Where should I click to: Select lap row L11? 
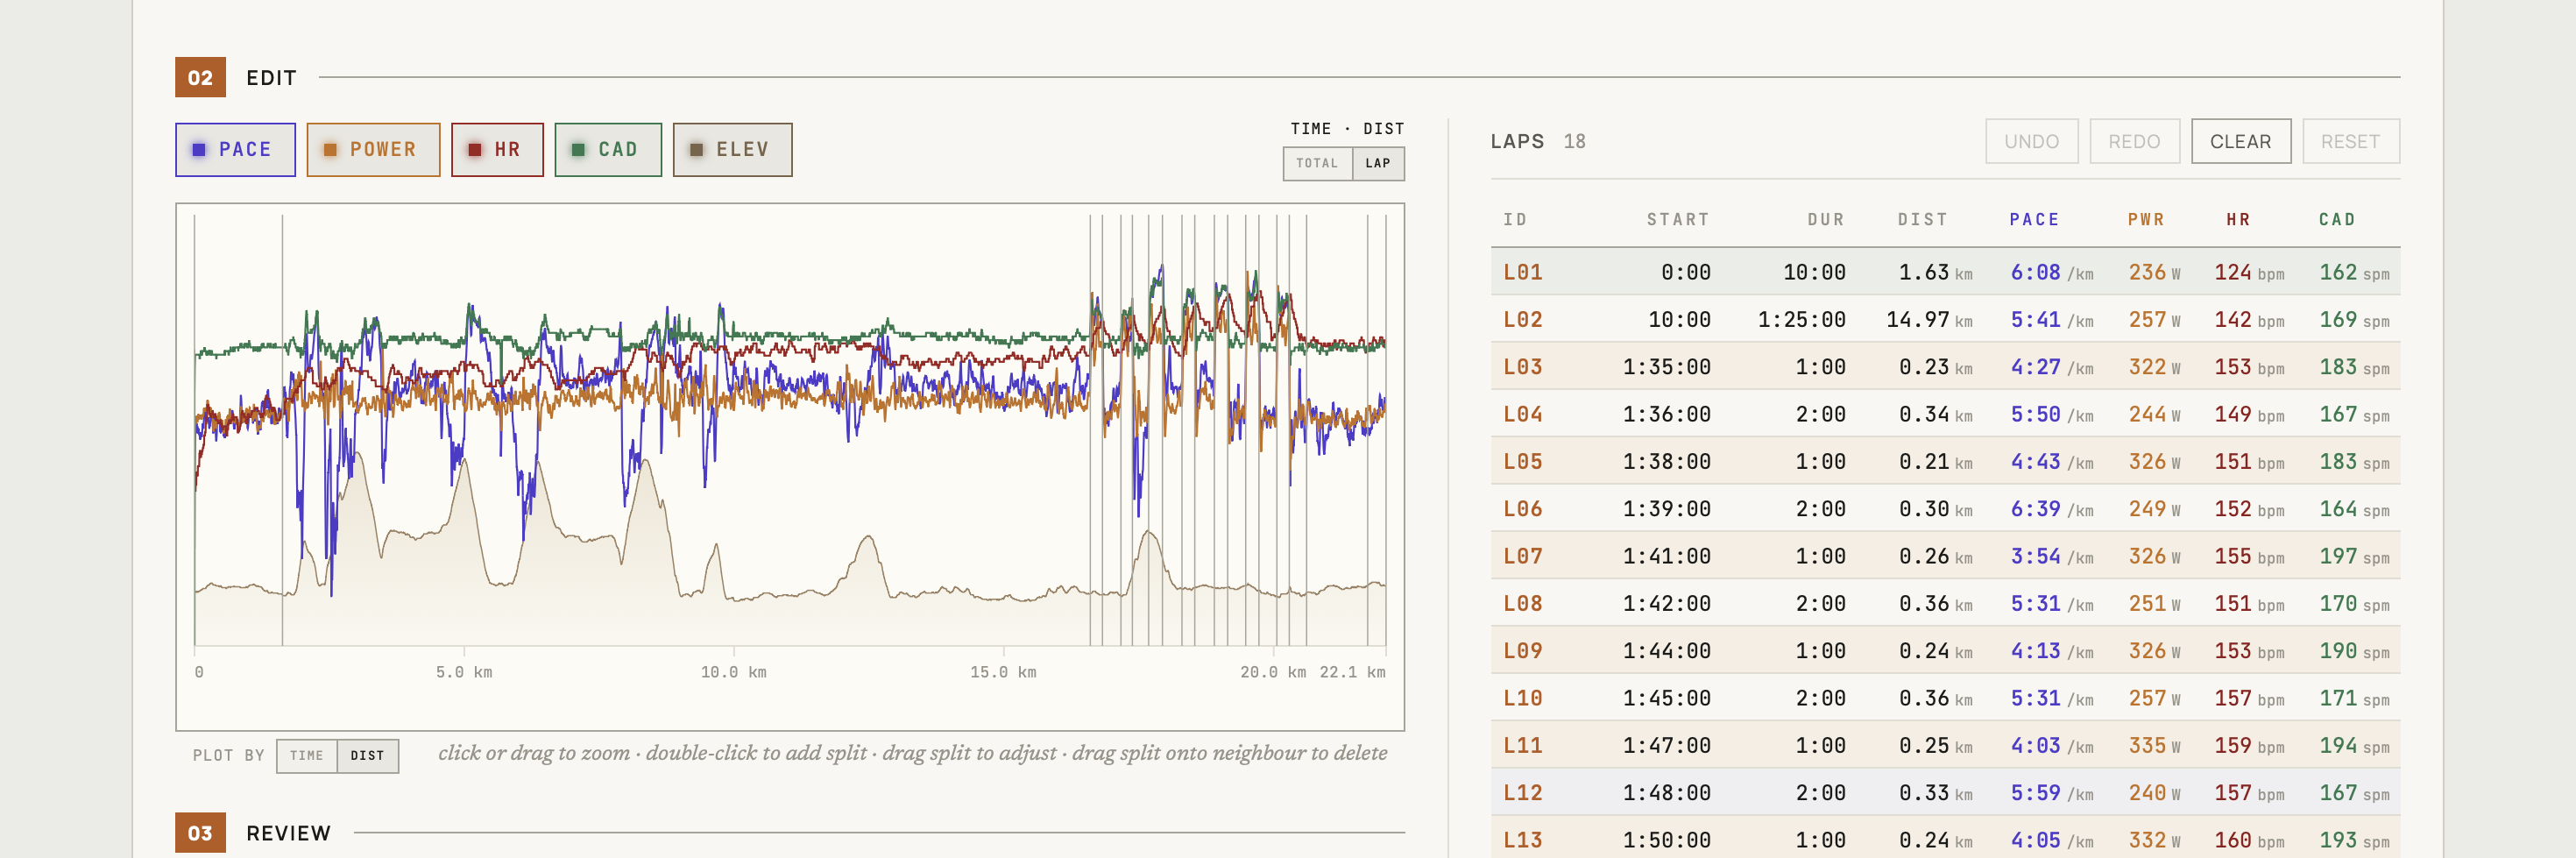tap(1945, 746)
